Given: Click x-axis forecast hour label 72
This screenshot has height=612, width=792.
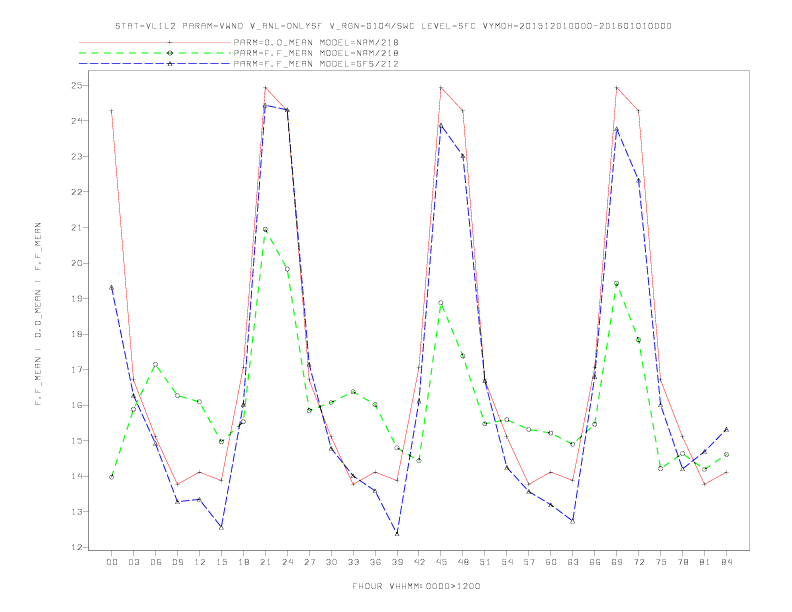Looking at the screenshot, I should coord(639,562).
